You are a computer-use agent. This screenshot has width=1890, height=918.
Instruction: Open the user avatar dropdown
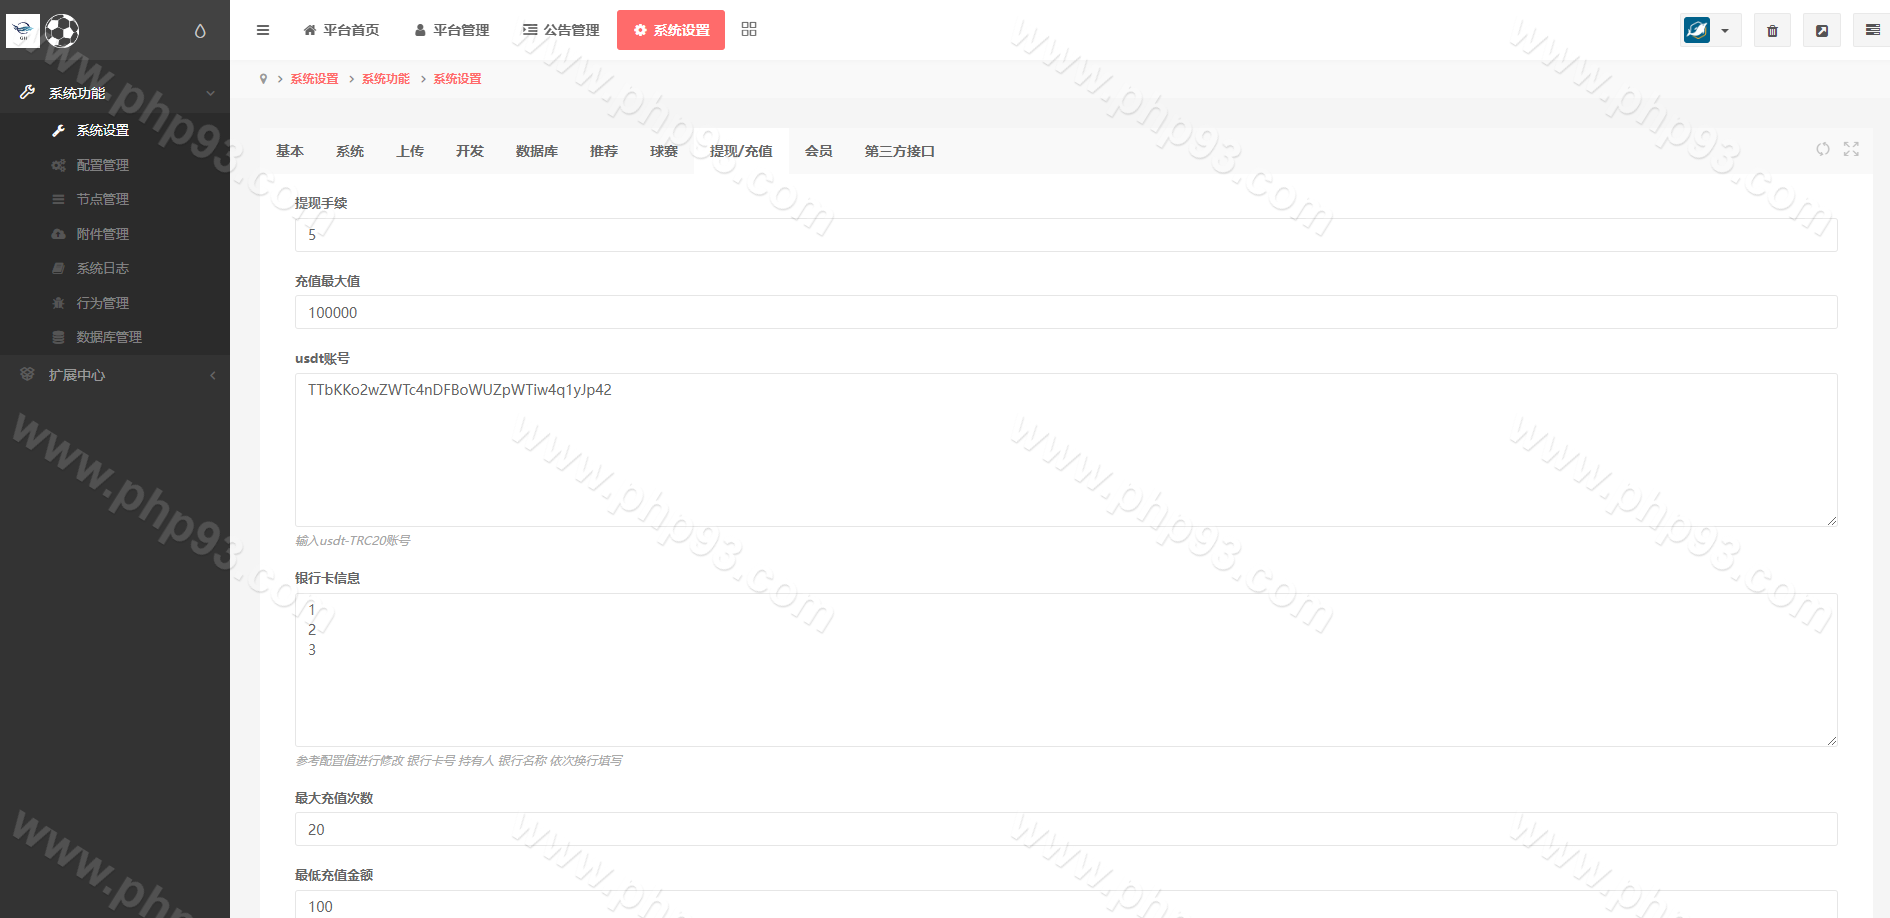point(1710,31)
